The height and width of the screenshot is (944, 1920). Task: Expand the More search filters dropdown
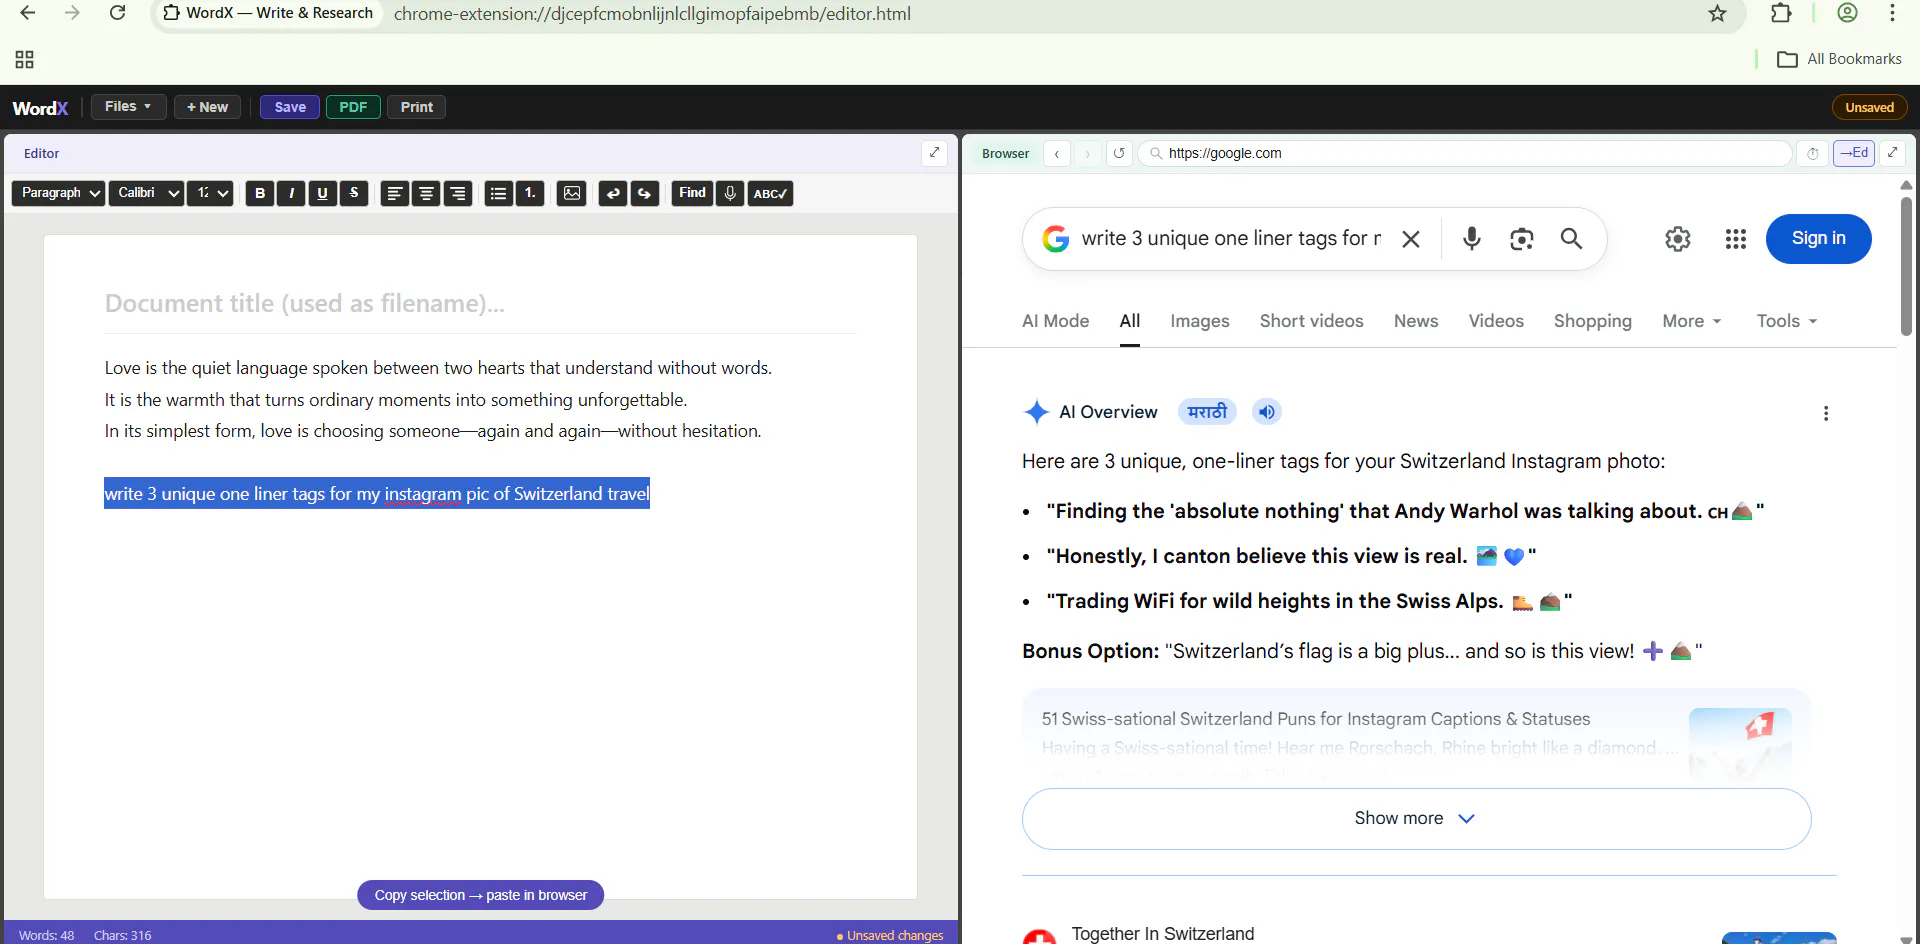point(1692,321)
